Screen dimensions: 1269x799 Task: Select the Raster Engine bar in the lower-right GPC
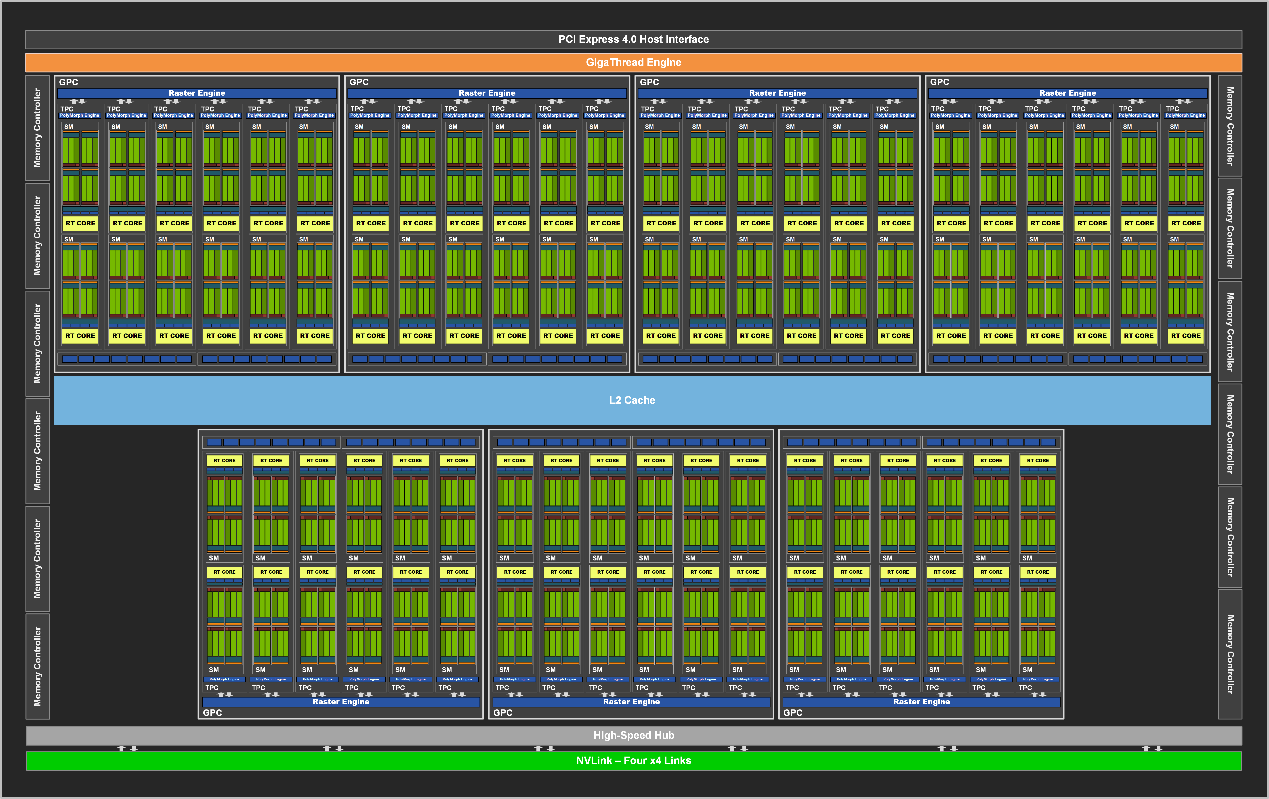(921, 702)
